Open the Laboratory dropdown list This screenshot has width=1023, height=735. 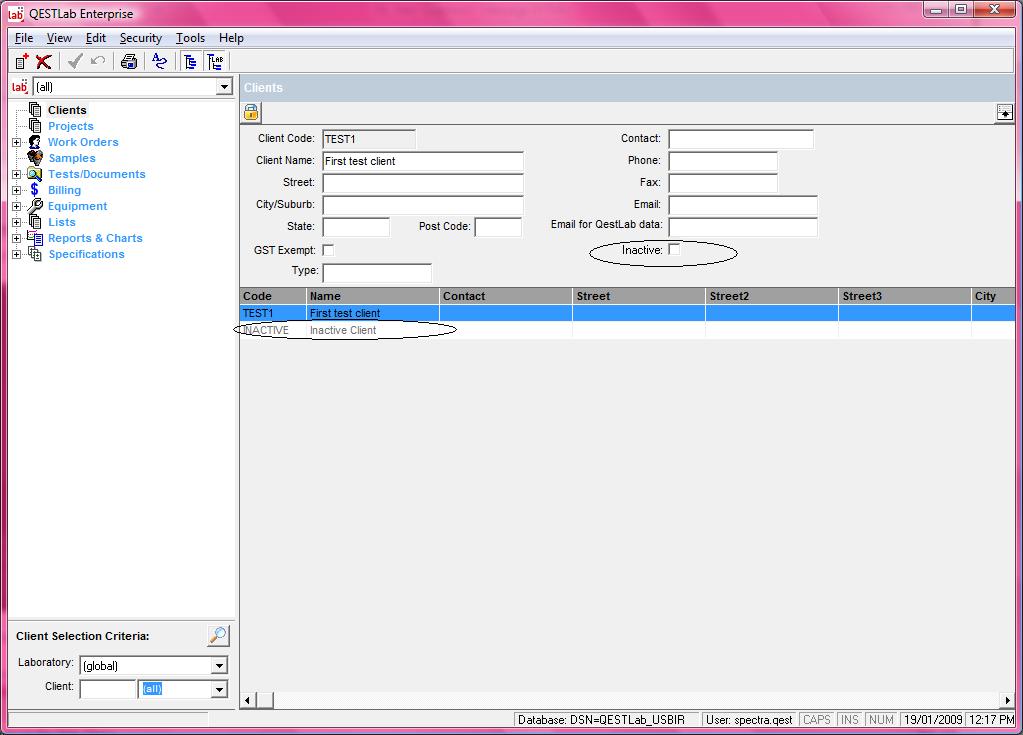(219, 666)
